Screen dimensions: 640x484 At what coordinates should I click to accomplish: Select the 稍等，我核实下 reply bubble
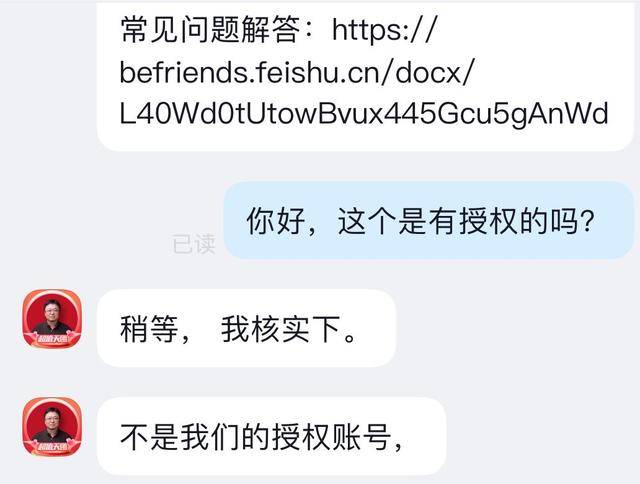click(x=247, y=328)
